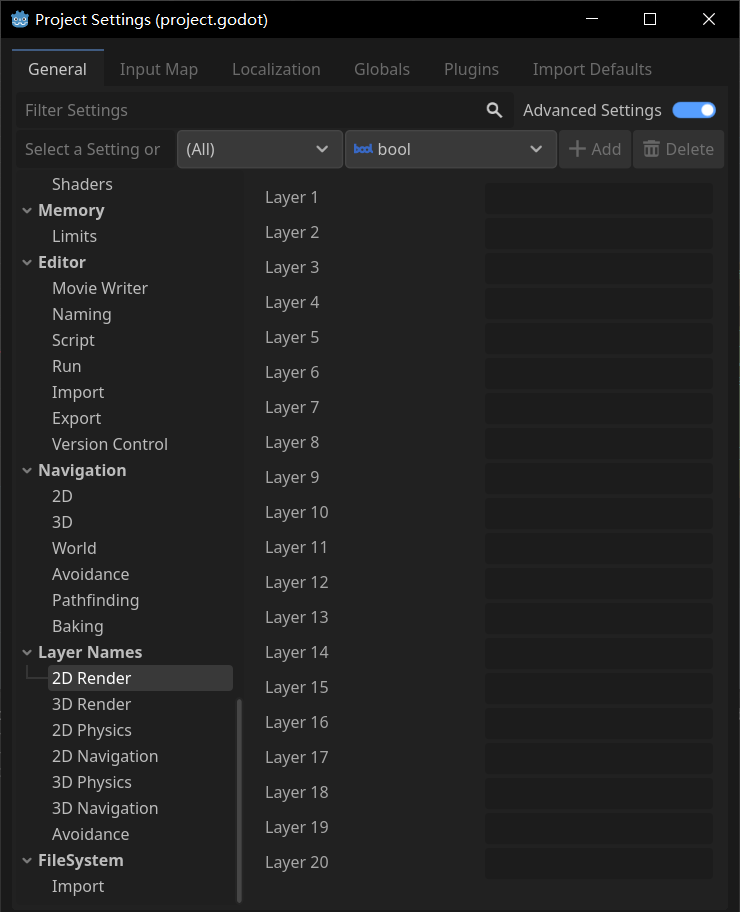Select Script under Editor
This screenshot has width=740, height=912.
click(x=73, y=341)
